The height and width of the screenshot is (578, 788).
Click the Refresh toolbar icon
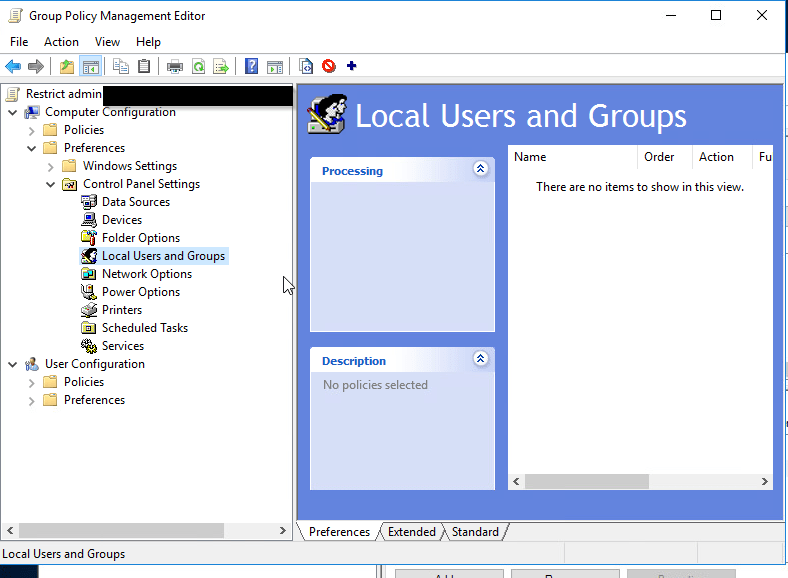(x=199, y=66)
